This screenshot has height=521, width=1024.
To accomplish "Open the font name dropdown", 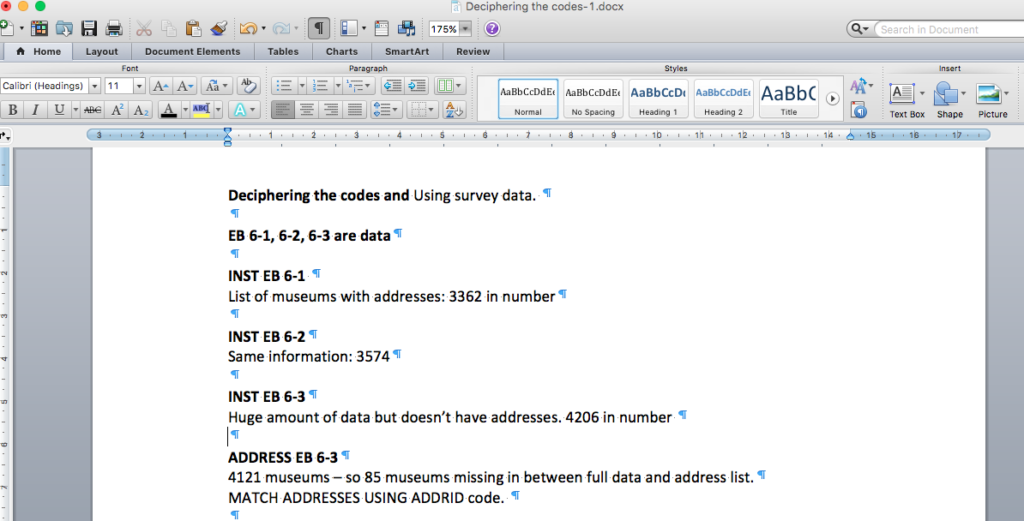I will point(94,87).
